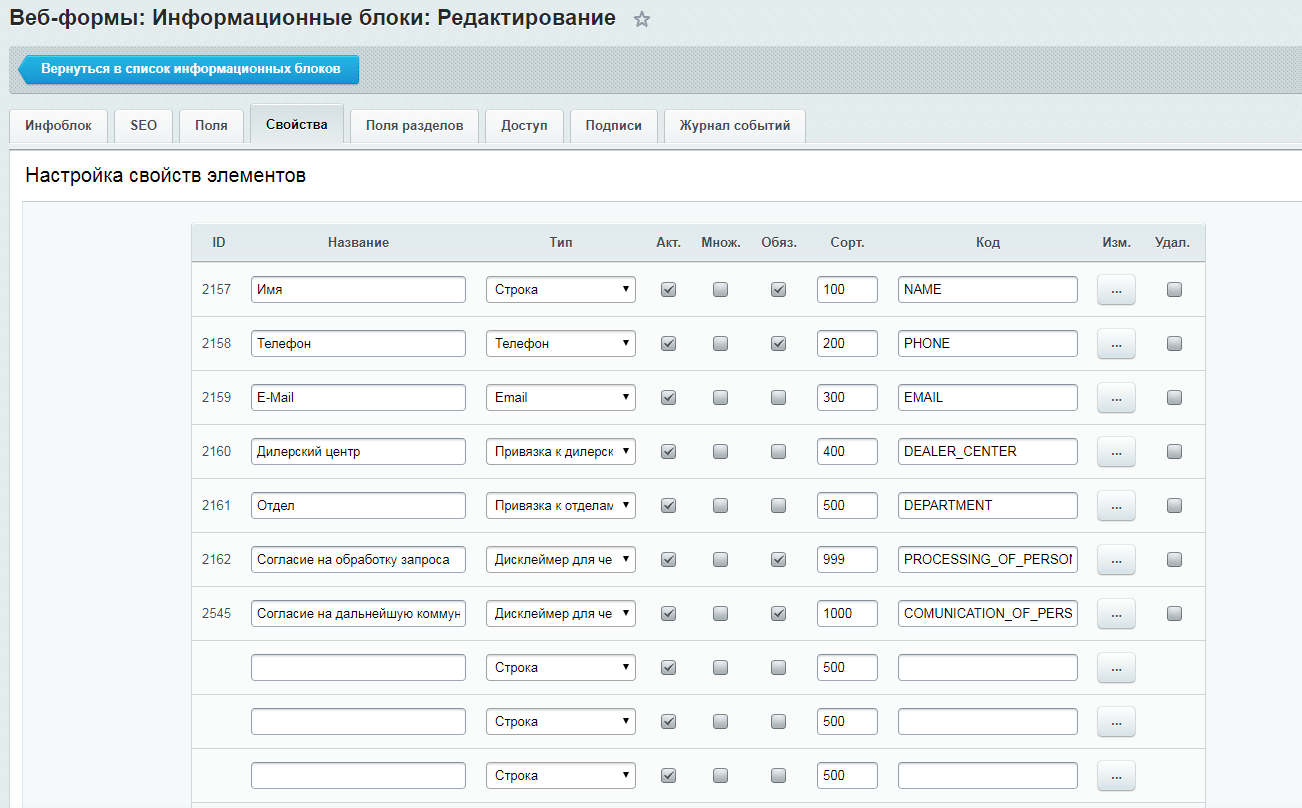This screenshot has width=1302, height=808.
Task: Switch to the SEO tab
Action: tap(144, 126)
